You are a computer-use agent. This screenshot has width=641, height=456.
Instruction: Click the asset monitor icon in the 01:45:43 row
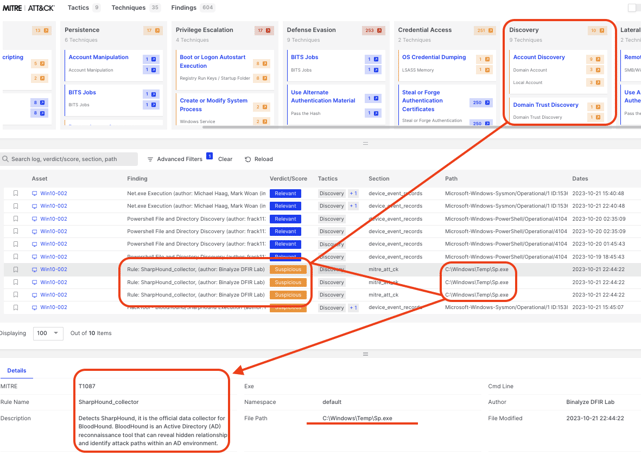tap(34, 244)
